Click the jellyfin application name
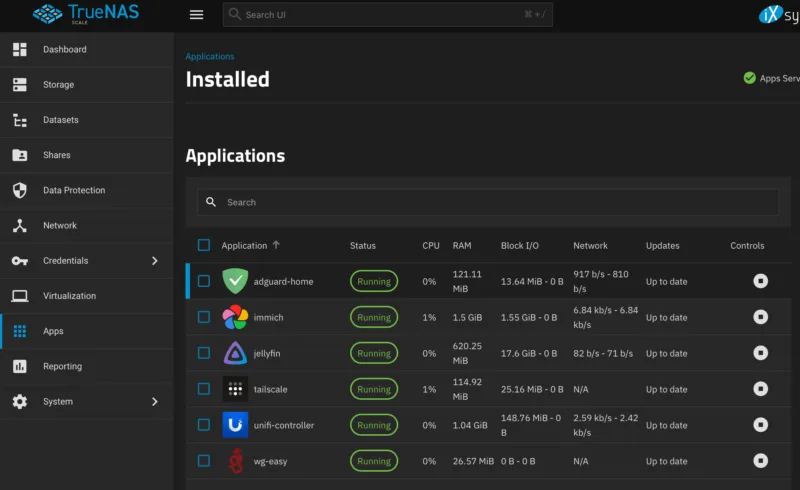The height and width of the screenshot is (490, 800). [267, 353]
